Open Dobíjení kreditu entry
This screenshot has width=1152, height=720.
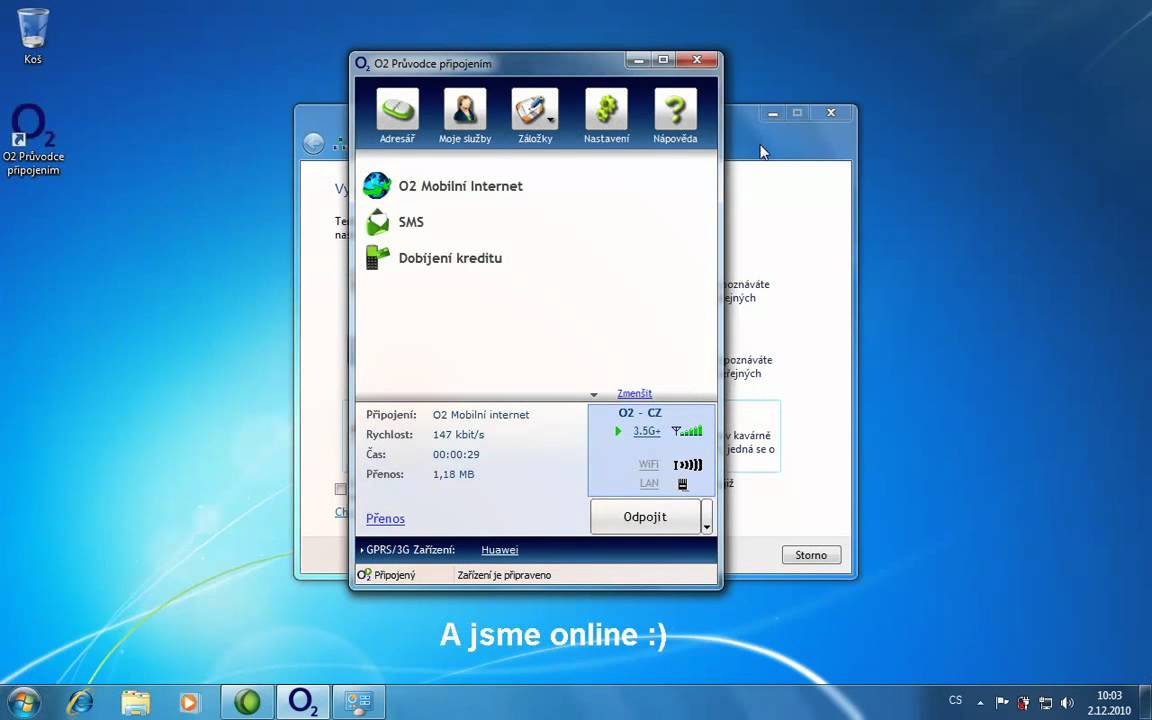click(433, 258)
